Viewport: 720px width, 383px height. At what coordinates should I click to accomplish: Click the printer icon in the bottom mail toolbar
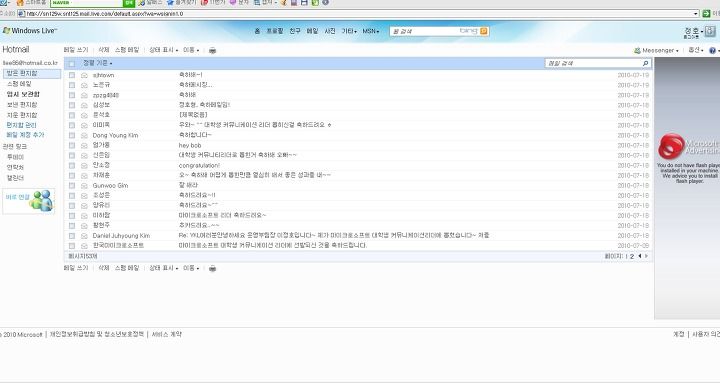212,268
